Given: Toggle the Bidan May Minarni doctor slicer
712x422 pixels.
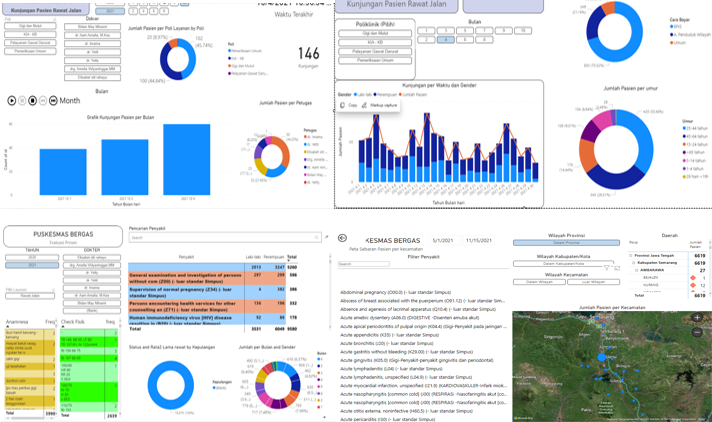Looking at the screenshot, I should tap(91, 27).
